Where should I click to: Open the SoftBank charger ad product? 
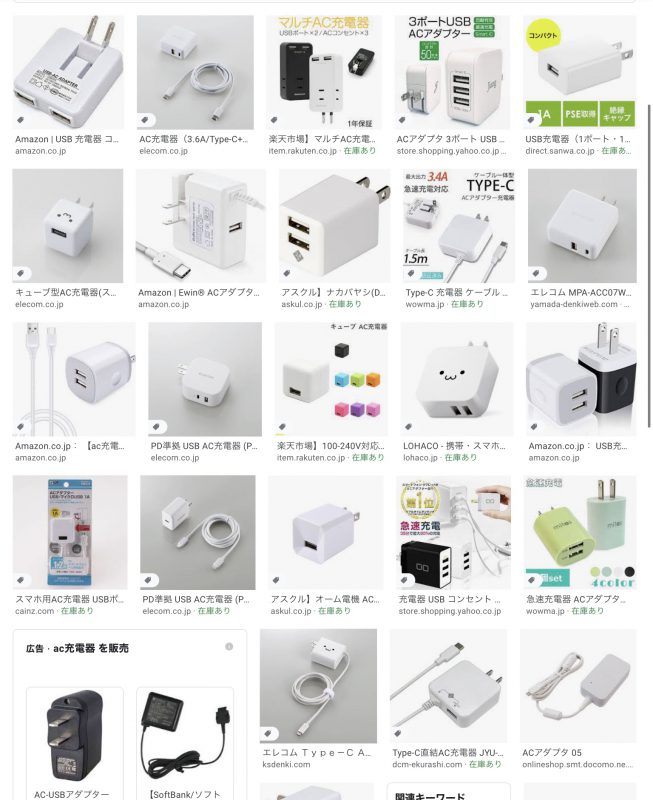(185, 738)
